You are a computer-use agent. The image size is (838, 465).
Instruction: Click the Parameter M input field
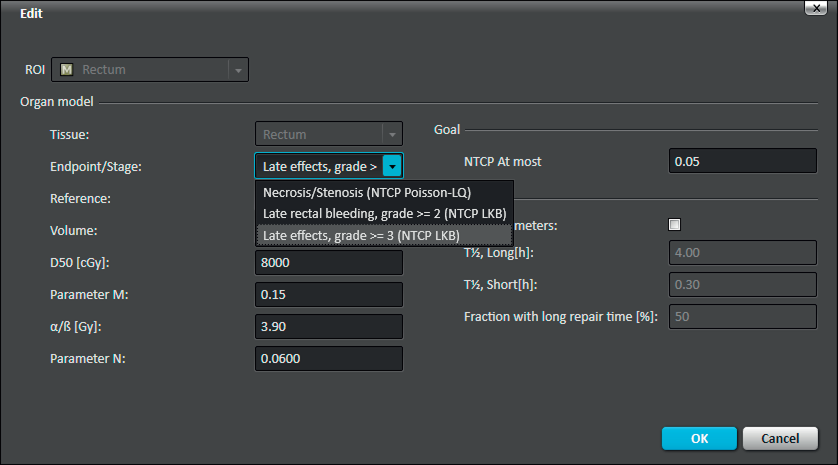[x=329, y=294]
